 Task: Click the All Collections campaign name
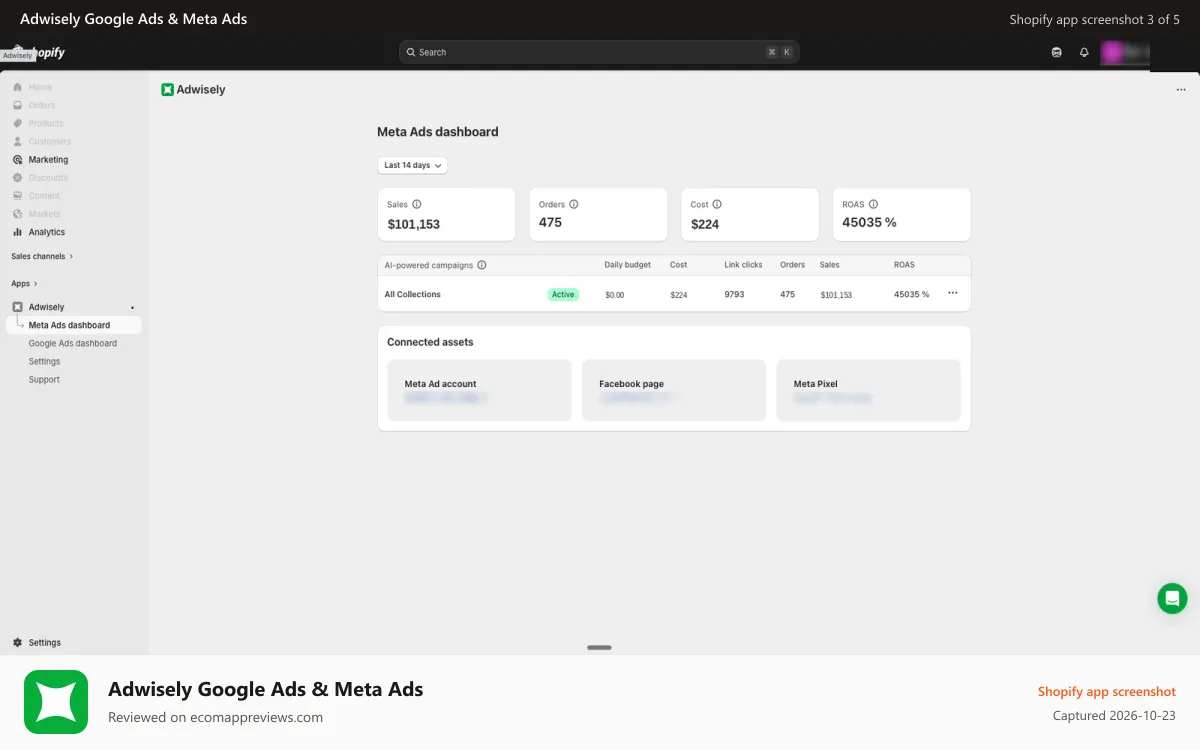point(412,294)
